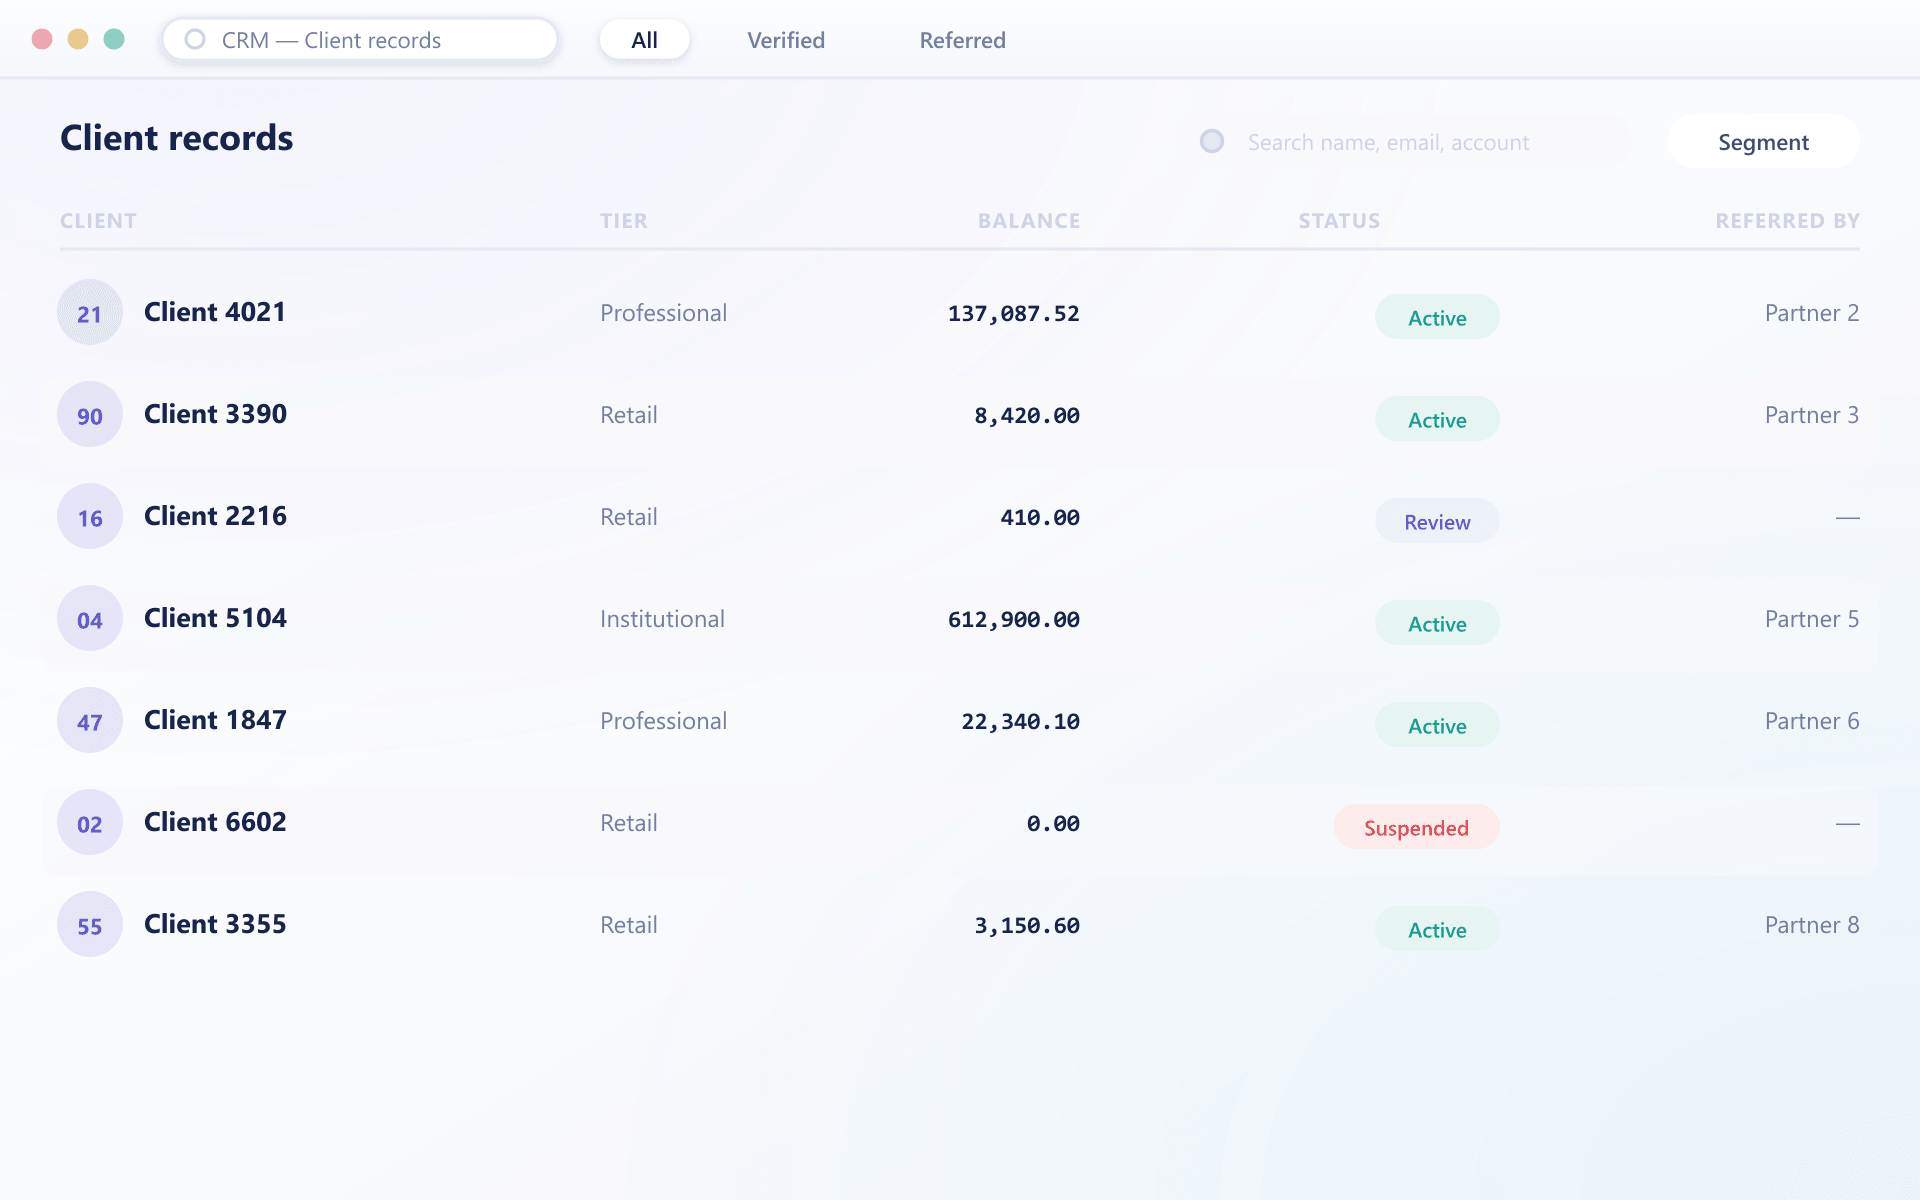Screen dimensions: 1920x1200
Task: Click the balance 0.00
Action: point(1053,824)
